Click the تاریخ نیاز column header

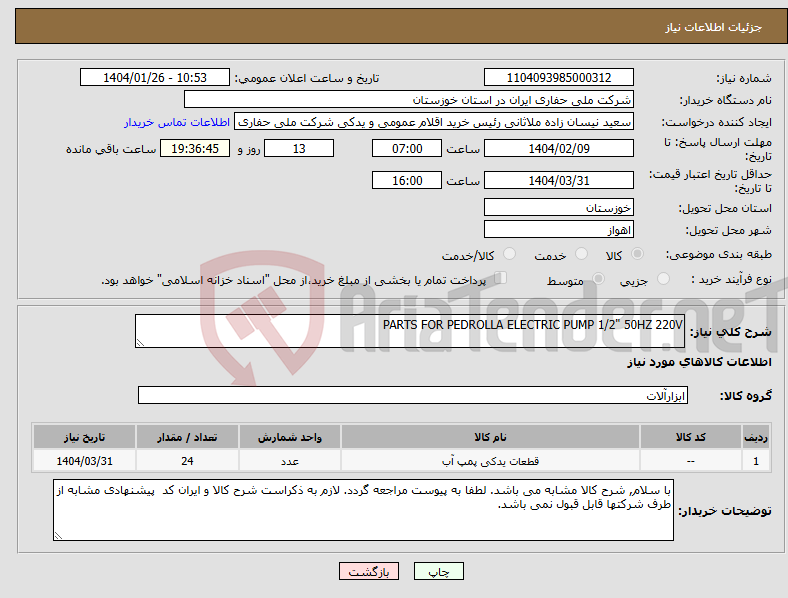click(84, 437)
